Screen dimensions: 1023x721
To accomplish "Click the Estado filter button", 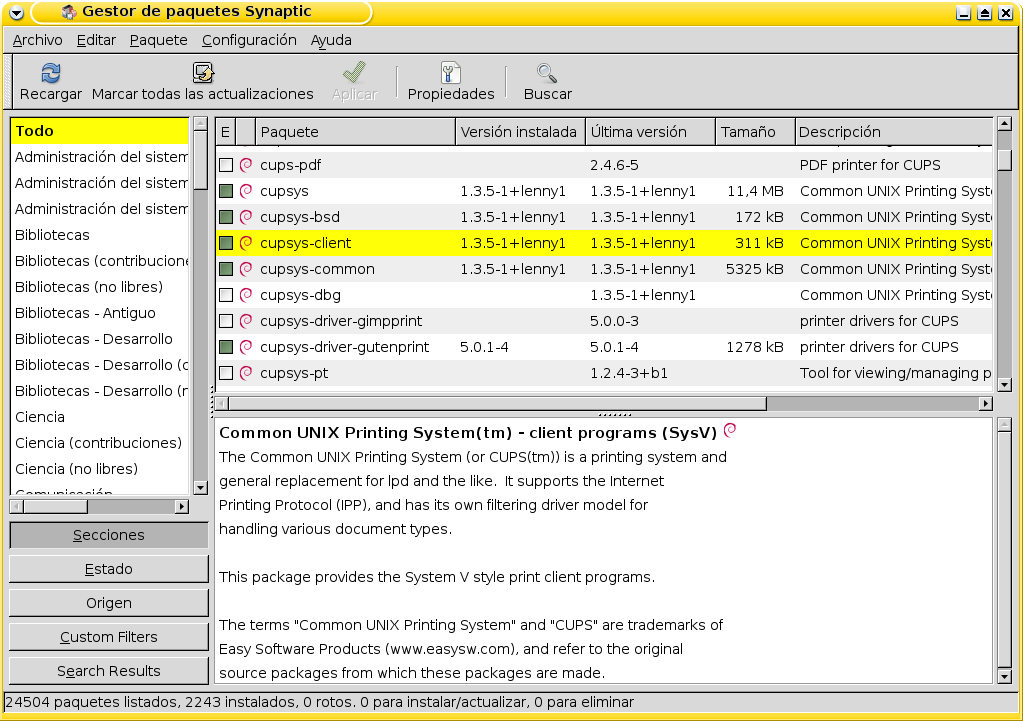I will [109, 569].
